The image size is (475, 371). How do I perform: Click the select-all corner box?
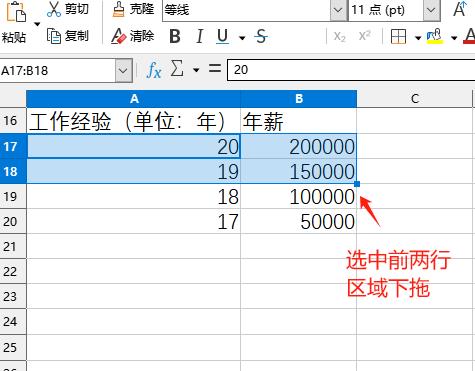(x=13, y=99)
